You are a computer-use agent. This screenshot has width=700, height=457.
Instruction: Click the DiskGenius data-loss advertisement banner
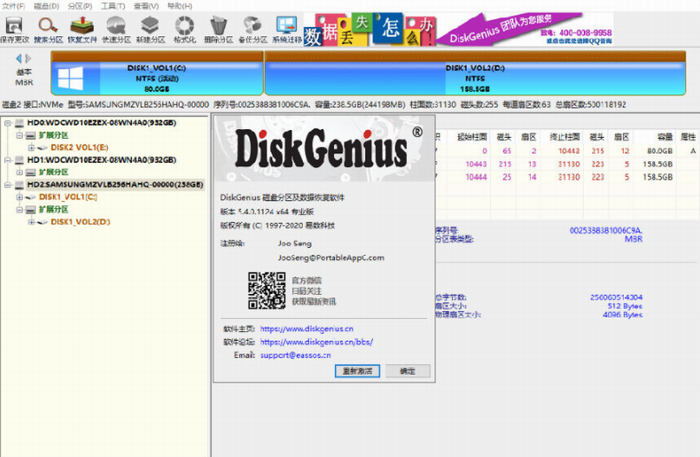458,29
